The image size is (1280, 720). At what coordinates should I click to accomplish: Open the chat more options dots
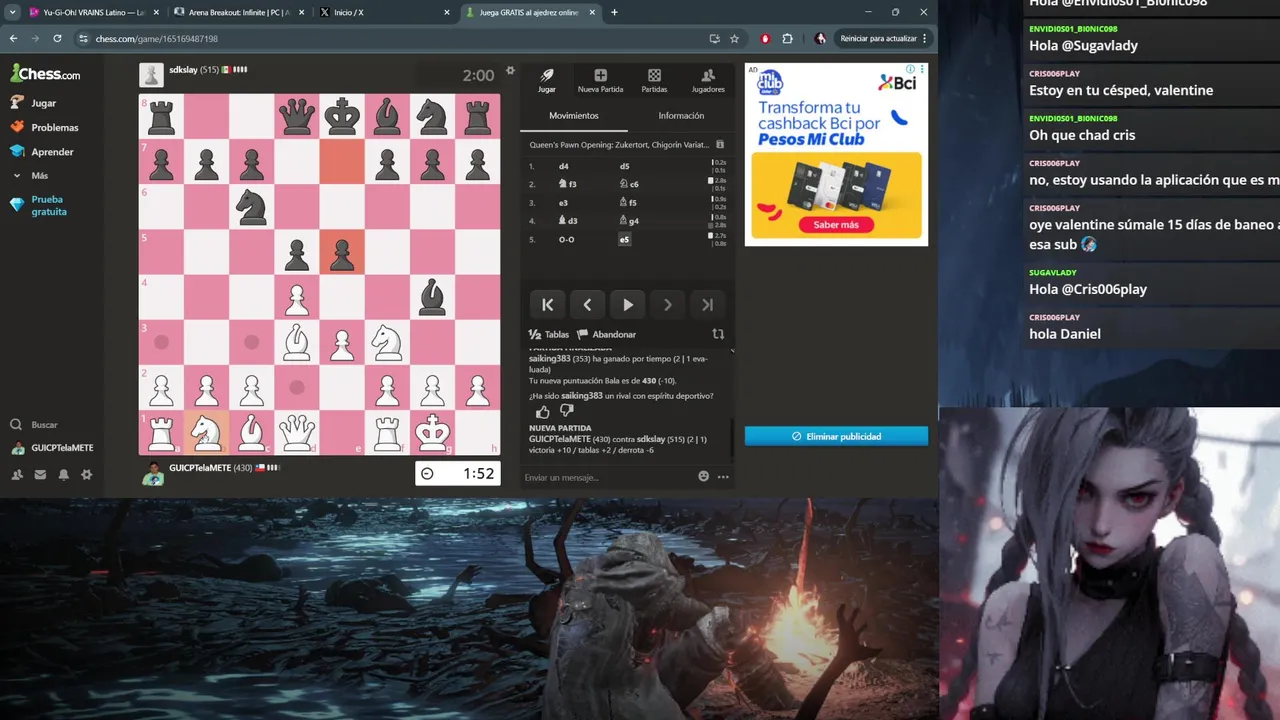[723, 477]
